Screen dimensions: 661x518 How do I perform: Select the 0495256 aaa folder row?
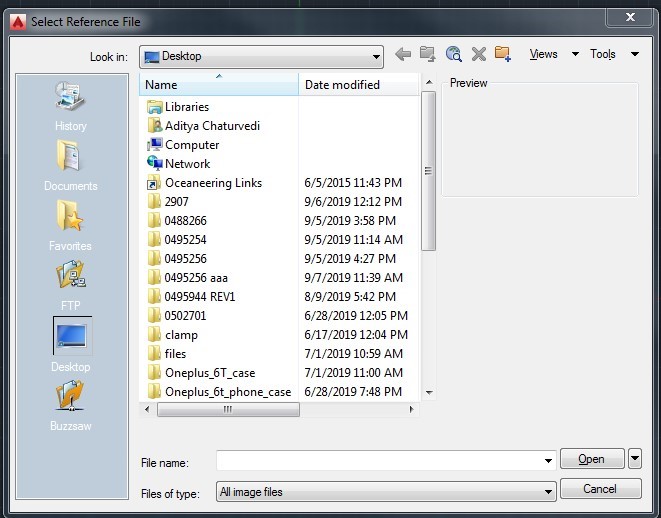tap(278, 278)
